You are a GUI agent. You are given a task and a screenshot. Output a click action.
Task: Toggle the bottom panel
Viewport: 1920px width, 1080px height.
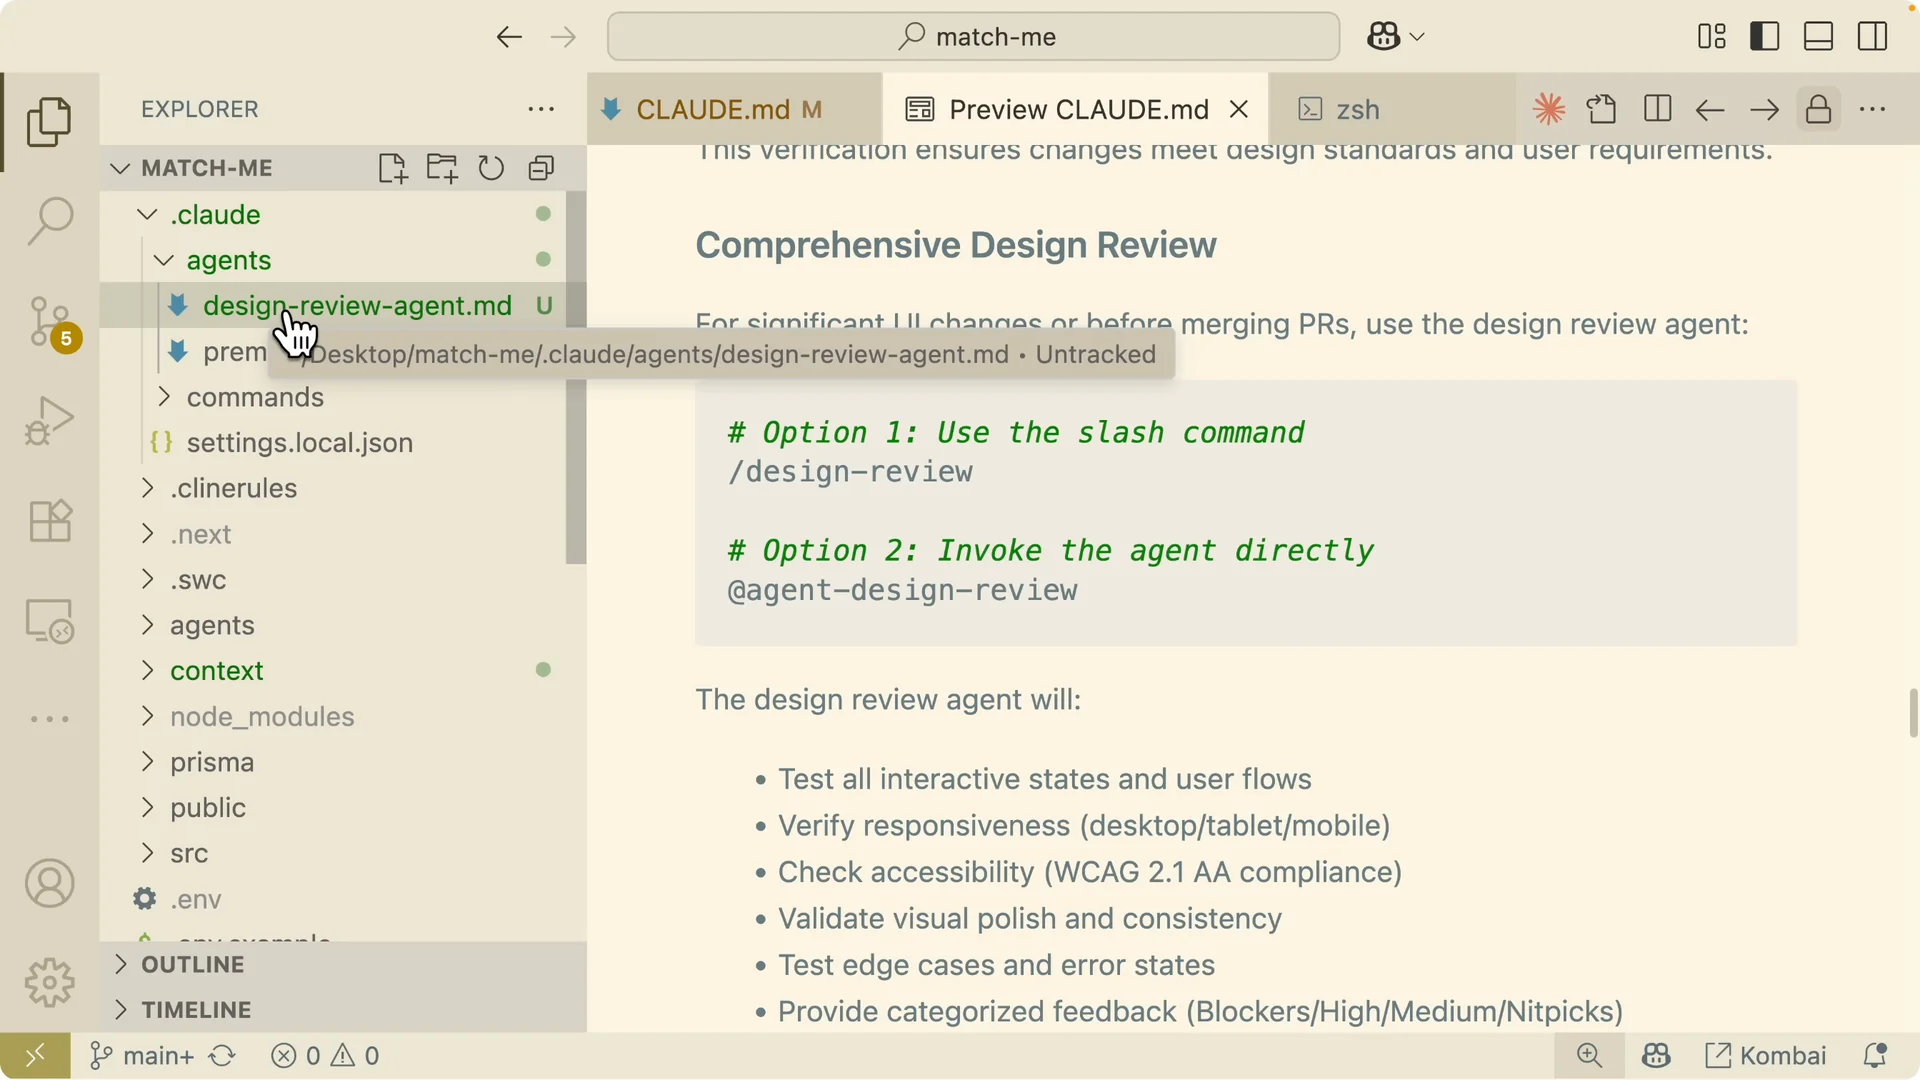point(1818,37)
